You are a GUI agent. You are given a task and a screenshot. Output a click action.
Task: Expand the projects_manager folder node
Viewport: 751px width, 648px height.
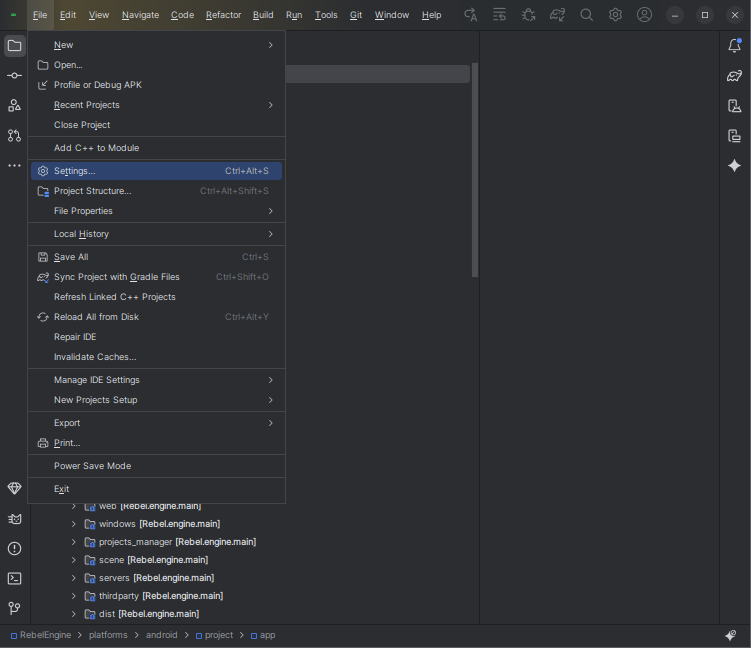click(x=73, y=542)
